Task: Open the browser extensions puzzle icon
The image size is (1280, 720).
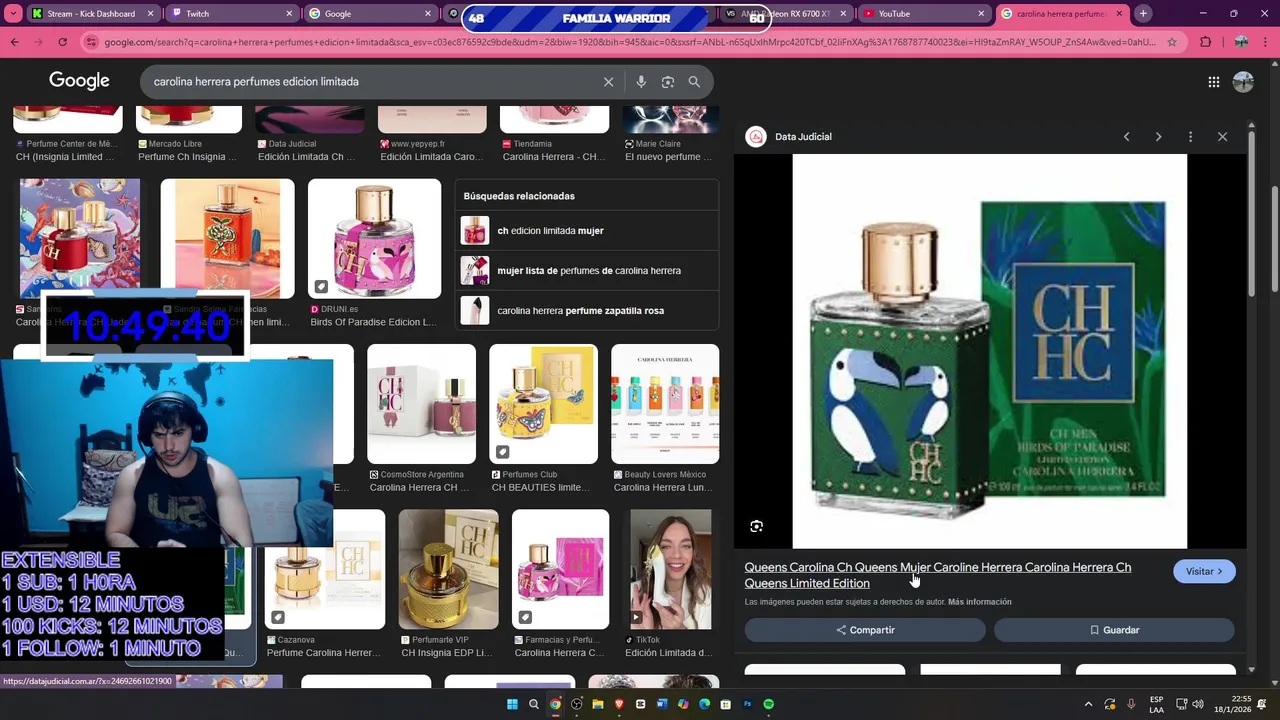Action: pos(1205,42)
